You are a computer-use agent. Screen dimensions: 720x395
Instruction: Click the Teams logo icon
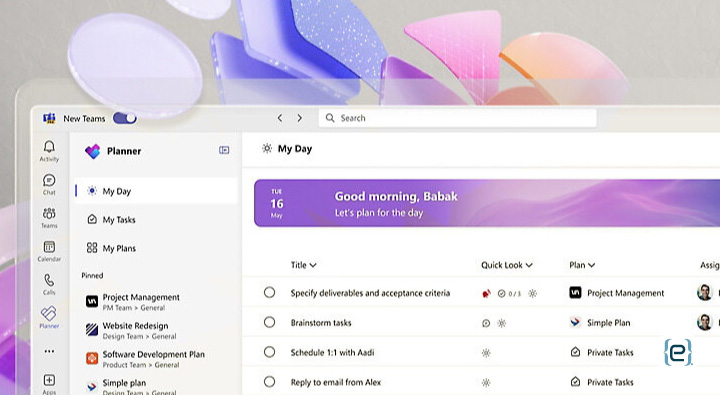tap(49, 118)
